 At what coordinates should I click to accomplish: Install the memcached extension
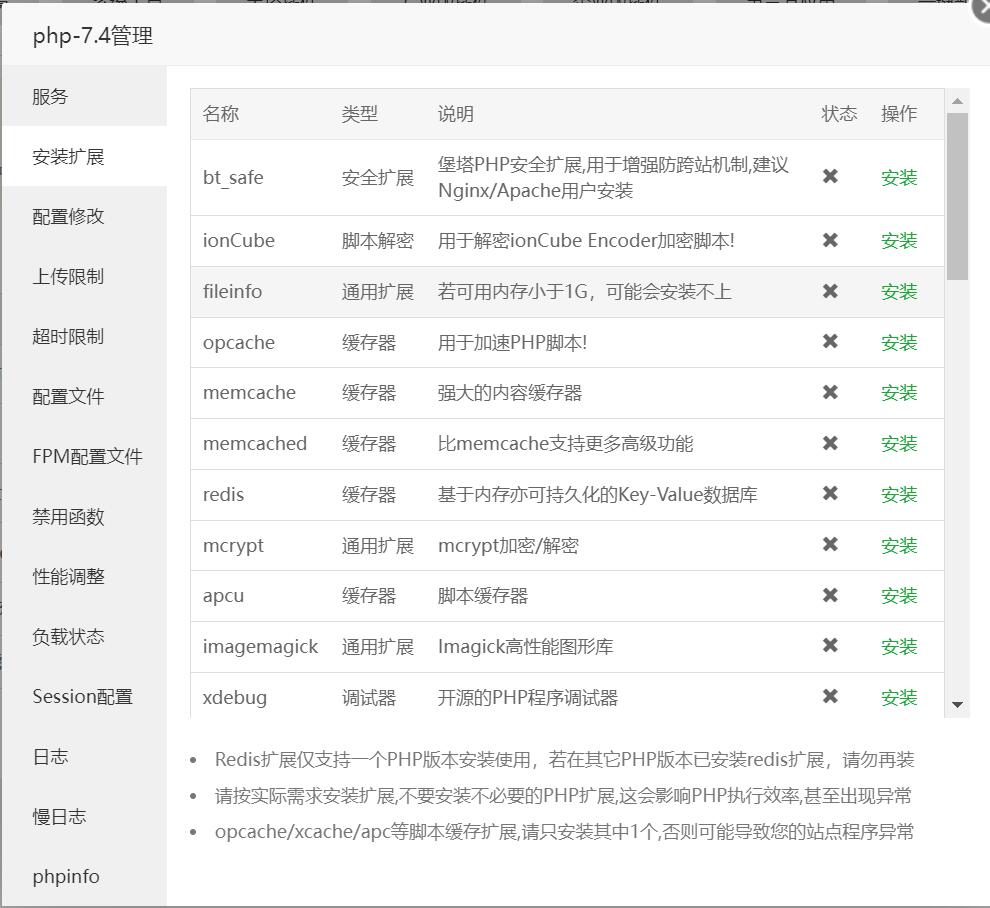click(x=899, y=444)
